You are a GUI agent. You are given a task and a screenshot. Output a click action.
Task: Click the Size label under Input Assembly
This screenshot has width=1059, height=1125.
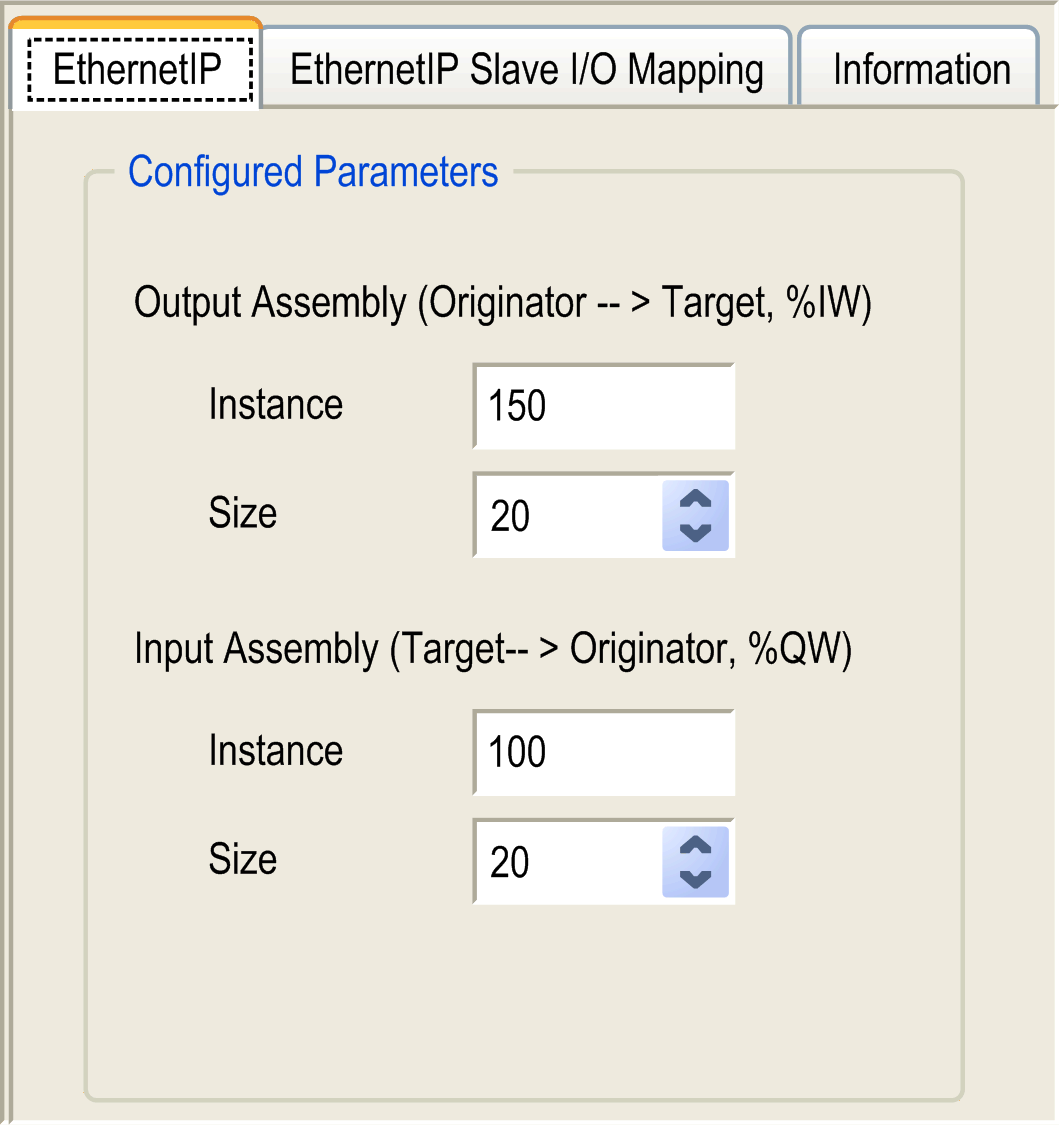point(243,861)
